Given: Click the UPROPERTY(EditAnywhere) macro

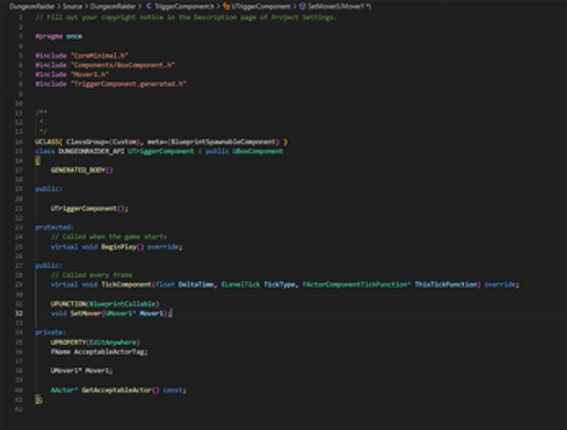Looking at the screenshot, I should 95,342.
